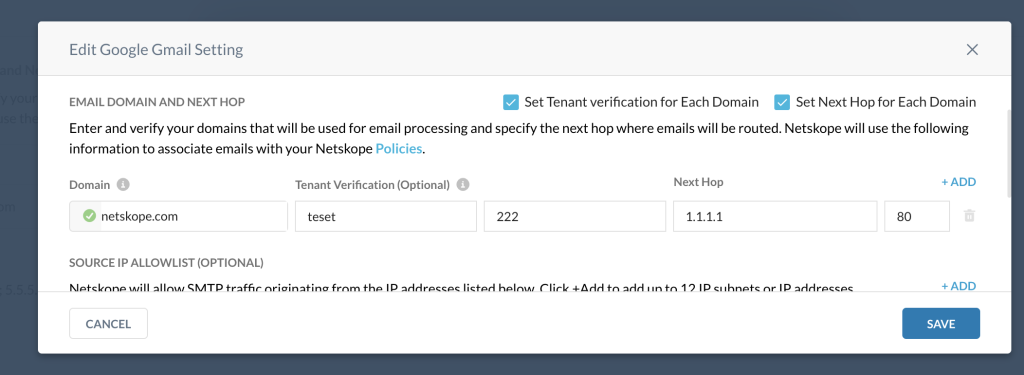The width and height of the screenshot is (1024, 375).
Task: Close the Edit Google Gmail Setting dialog
Action: coord(972,50)
